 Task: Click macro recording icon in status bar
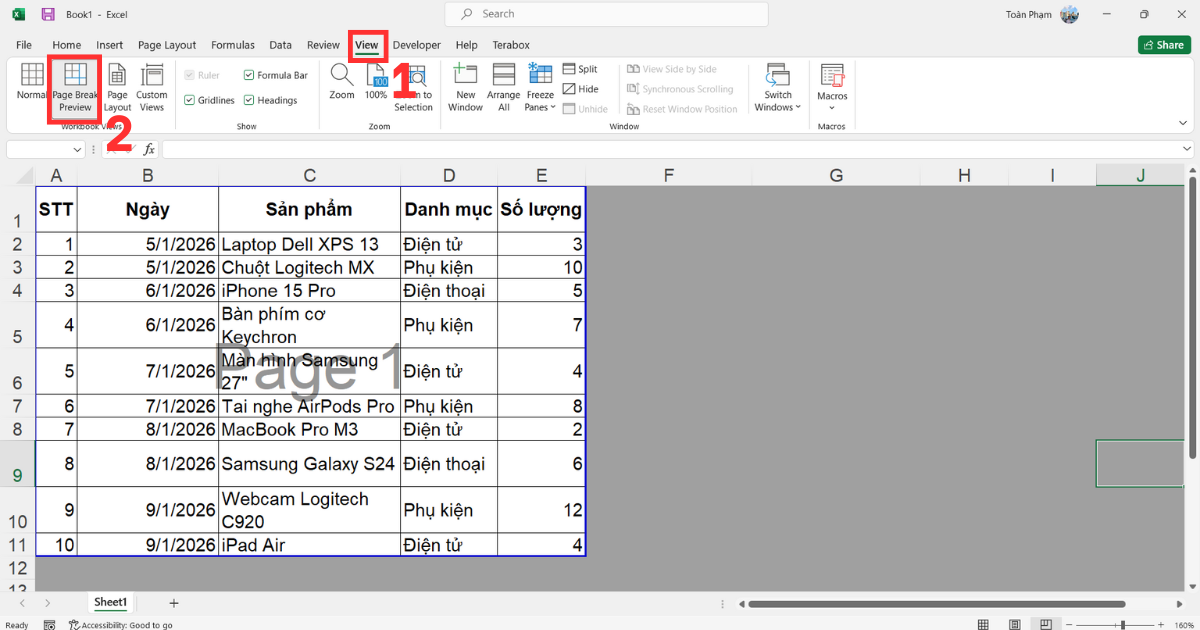(x=50, y=625)
